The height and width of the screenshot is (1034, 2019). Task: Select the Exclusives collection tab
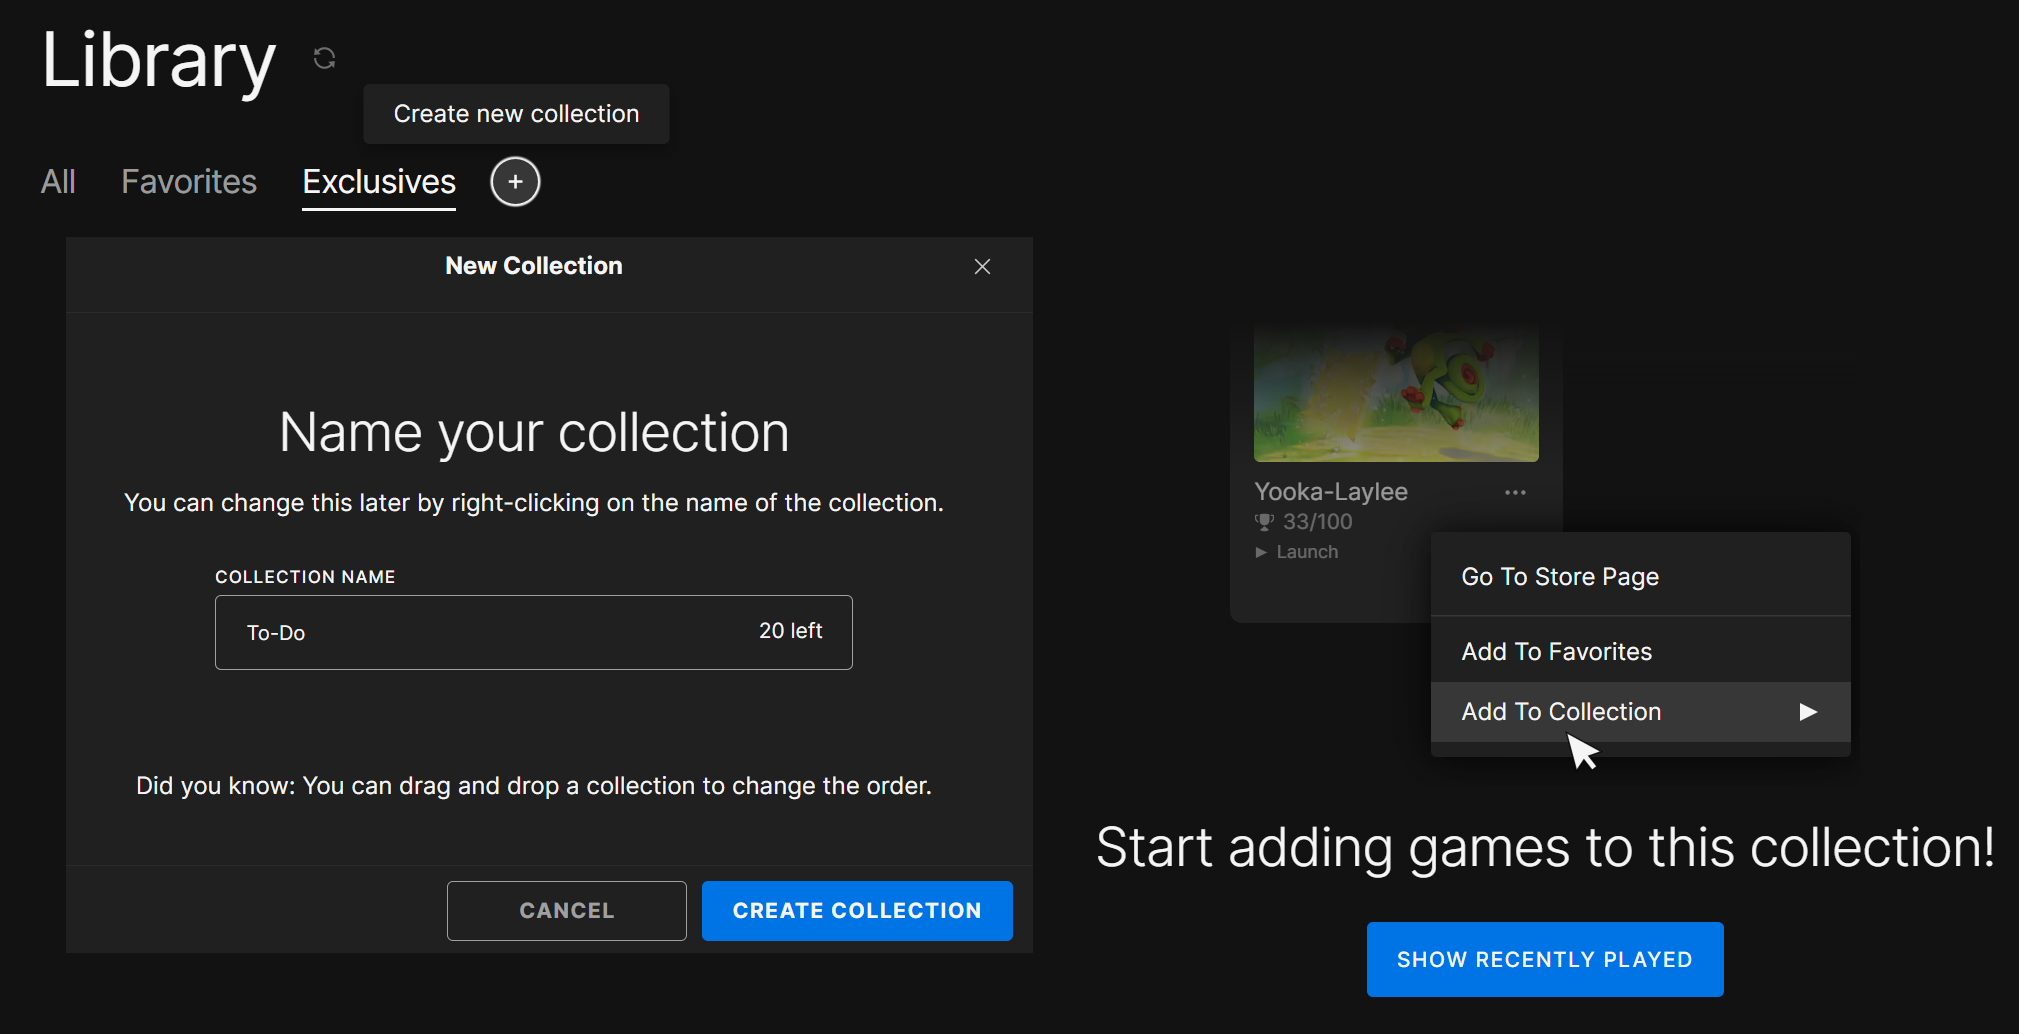tap(379, 182)
